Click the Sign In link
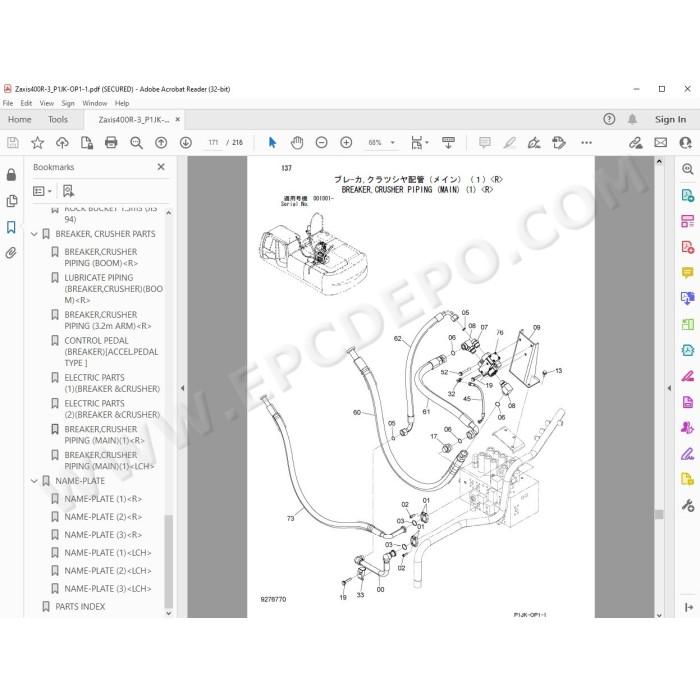Viewport: 700px width, 700px height. click(x=670, y=119)
